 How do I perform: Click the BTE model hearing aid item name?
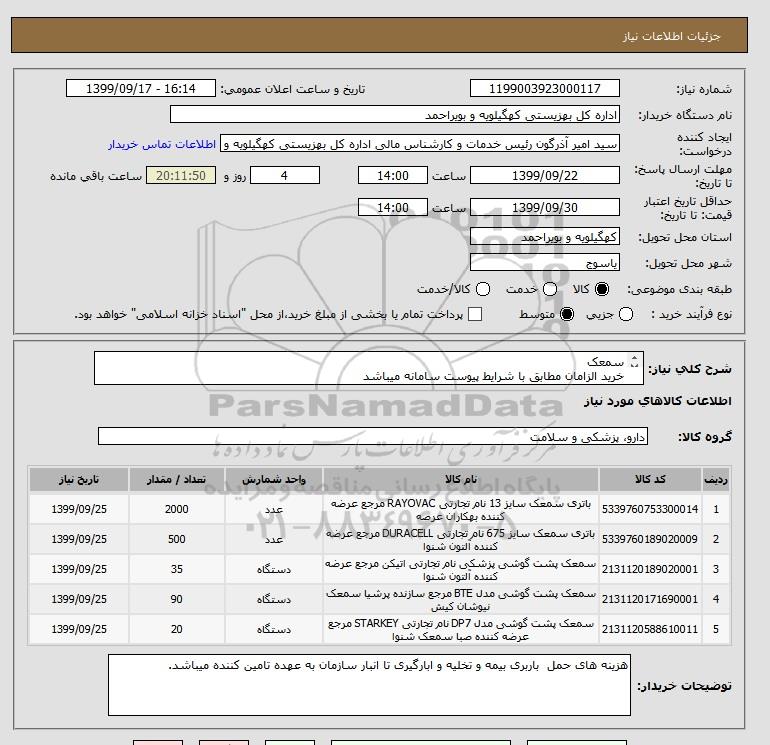(461, 600)
